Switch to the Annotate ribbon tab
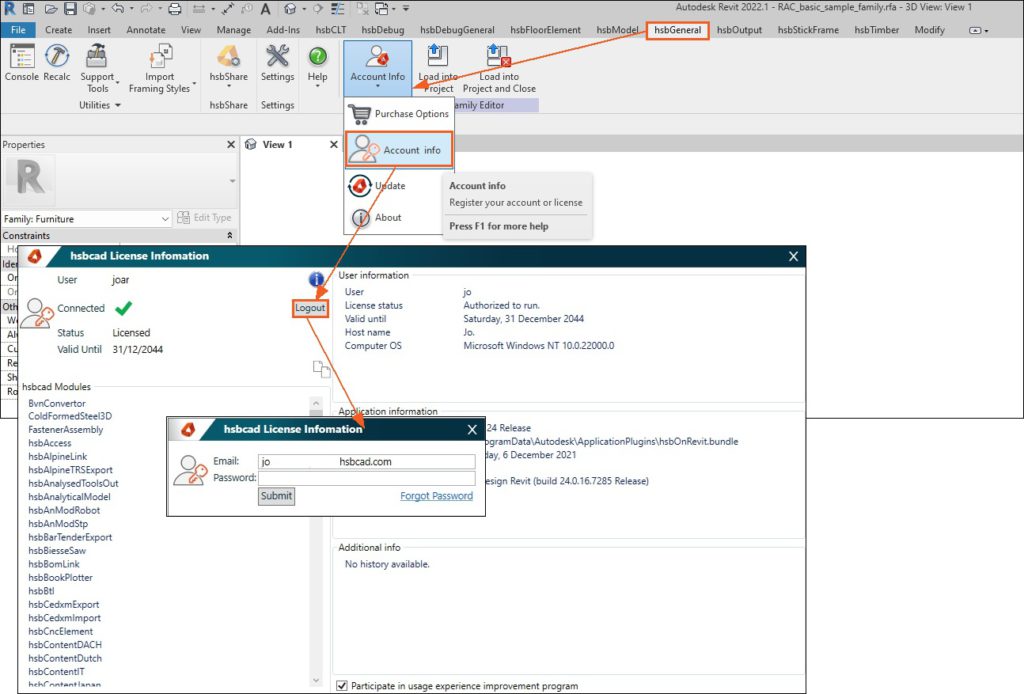This screenshot has width=1024, height=694. 146,30
